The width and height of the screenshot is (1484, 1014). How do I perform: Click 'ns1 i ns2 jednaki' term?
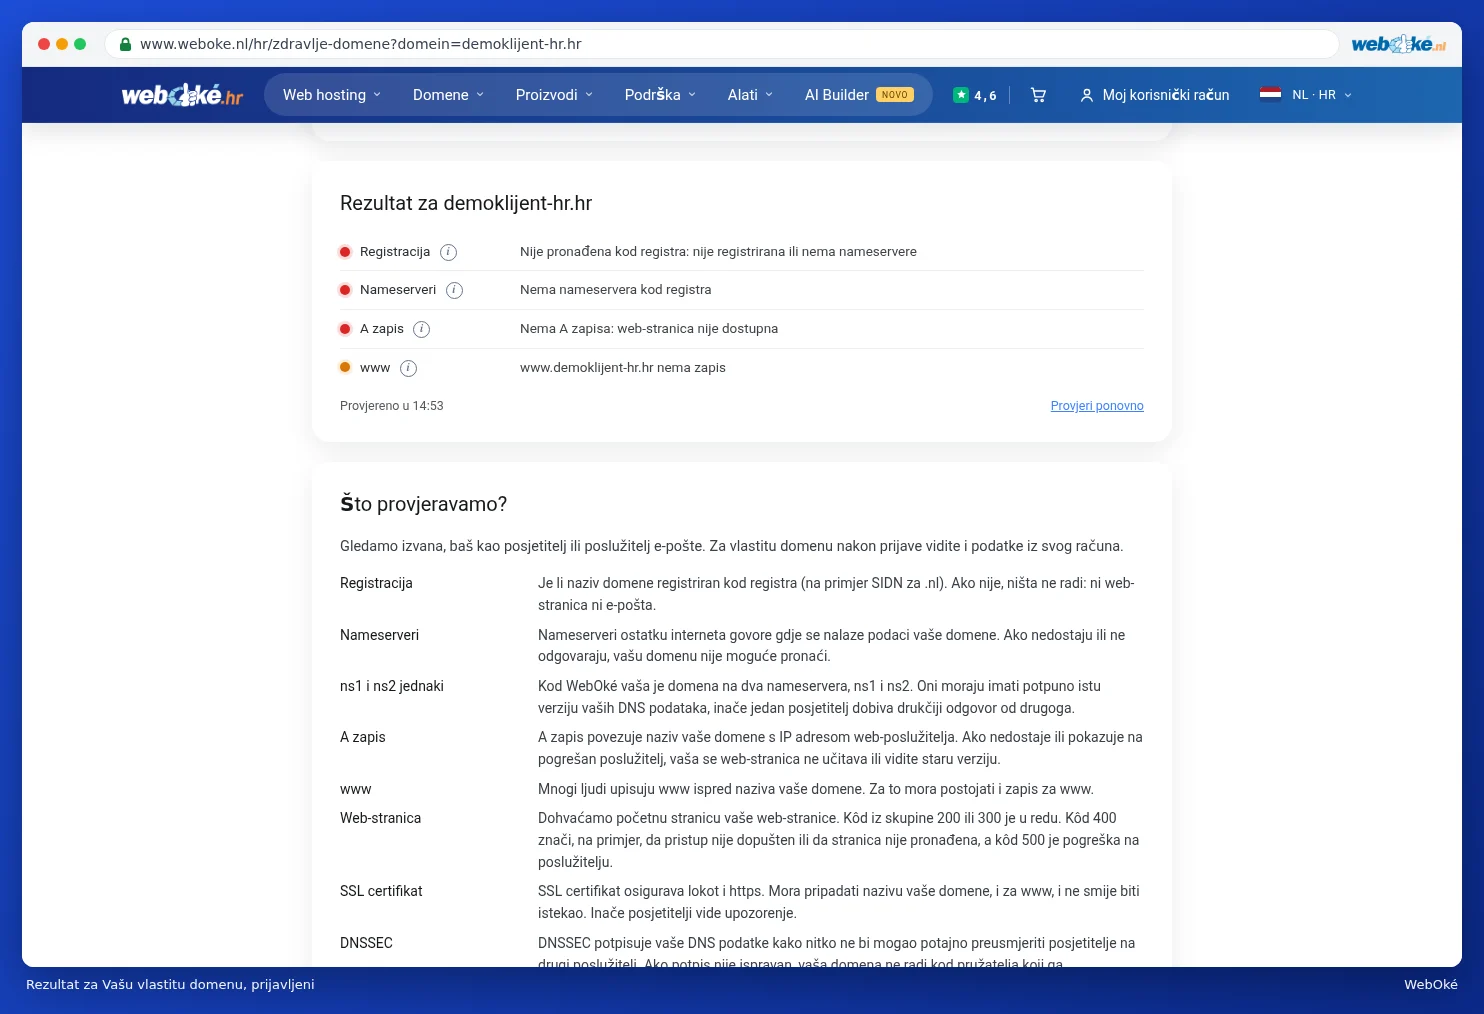(392, 686)
